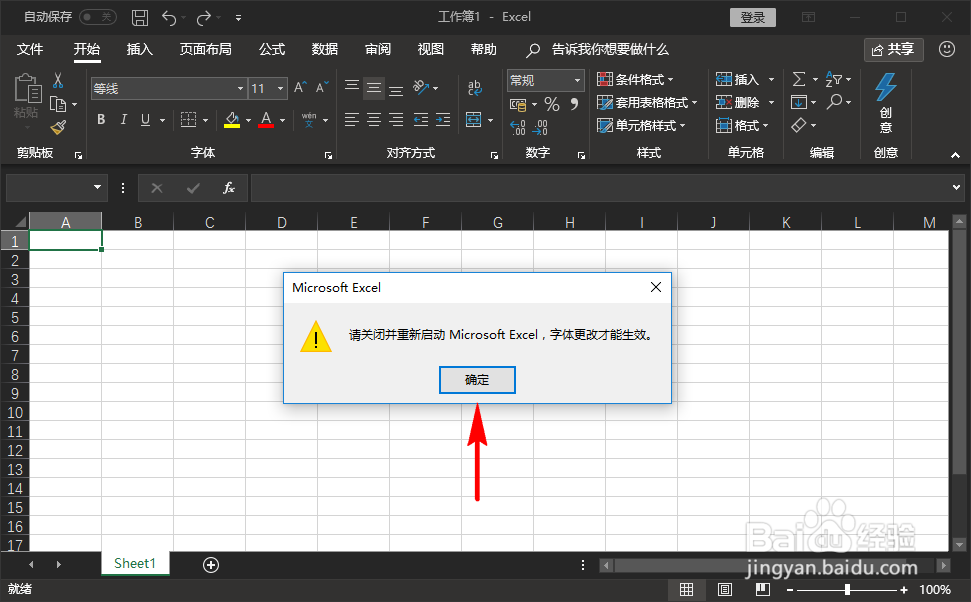The width and height of the screenshot is (971, 602).
Task: Open the 公式 ribbon tab
Action: point(271,50)
